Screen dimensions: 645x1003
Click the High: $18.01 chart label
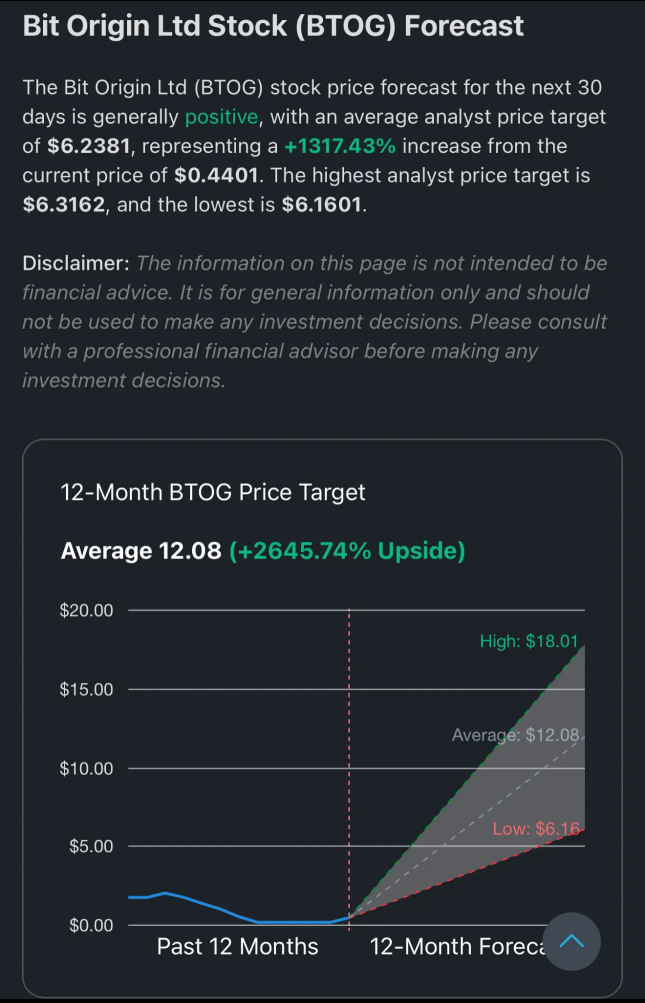click(x=529, y=642)
